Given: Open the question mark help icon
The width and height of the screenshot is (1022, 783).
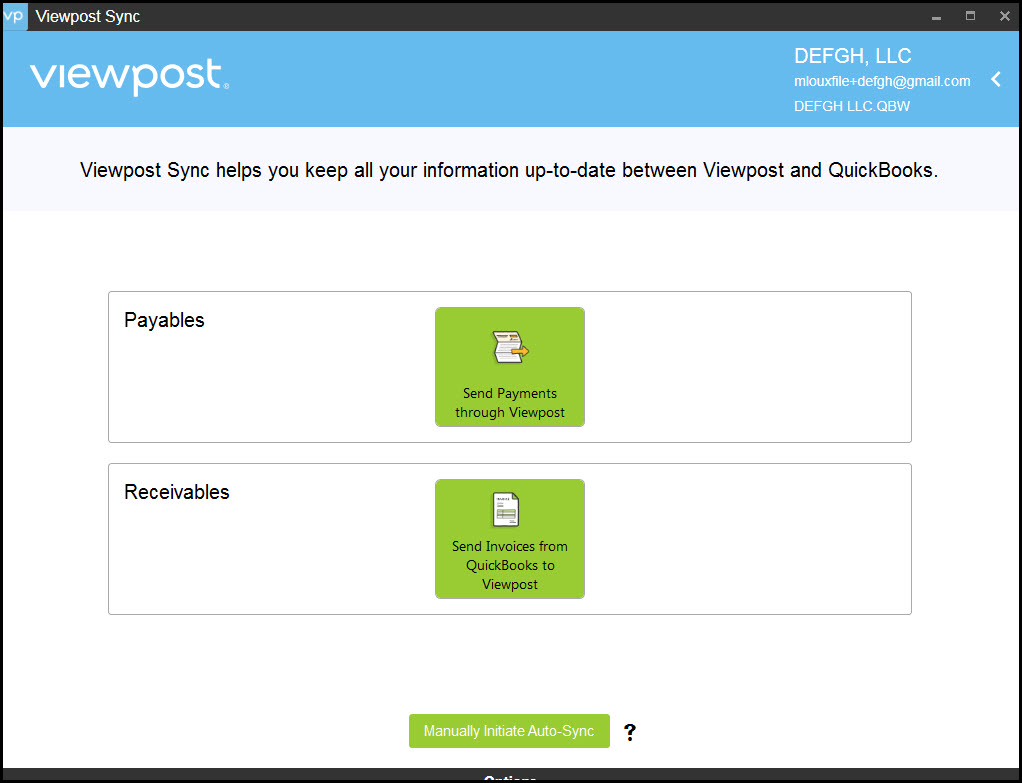Looking at the screenshot, I should click(630, 732).
